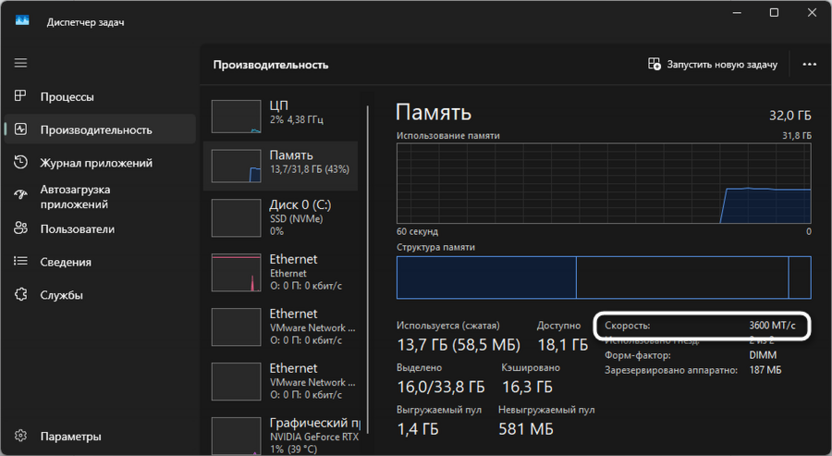Click the 31,8 ГБ graph maximum label
This screenshot has height=456, width=832.
(x=796, y=136)
